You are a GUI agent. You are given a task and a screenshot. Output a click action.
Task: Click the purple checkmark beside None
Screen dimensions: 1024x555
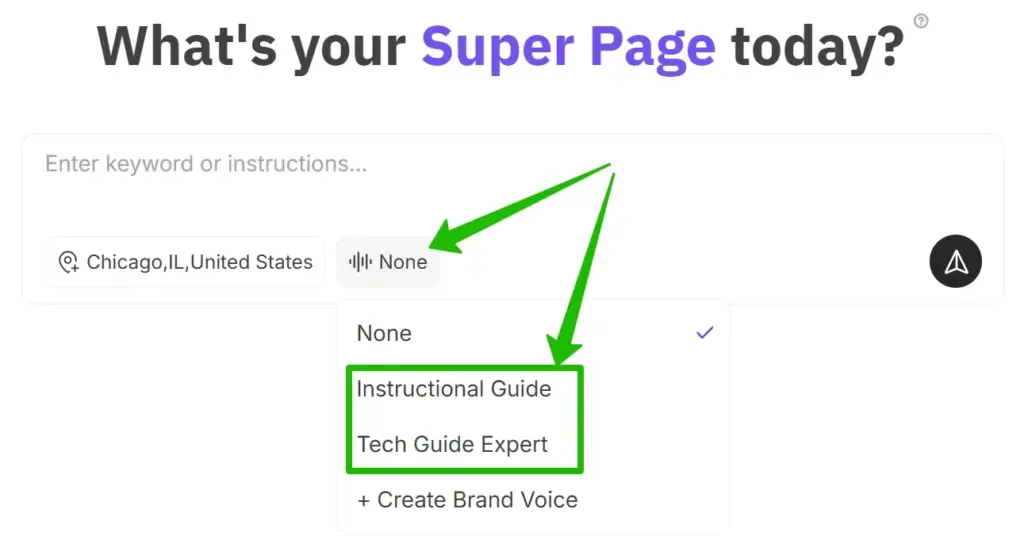[705, 333]
